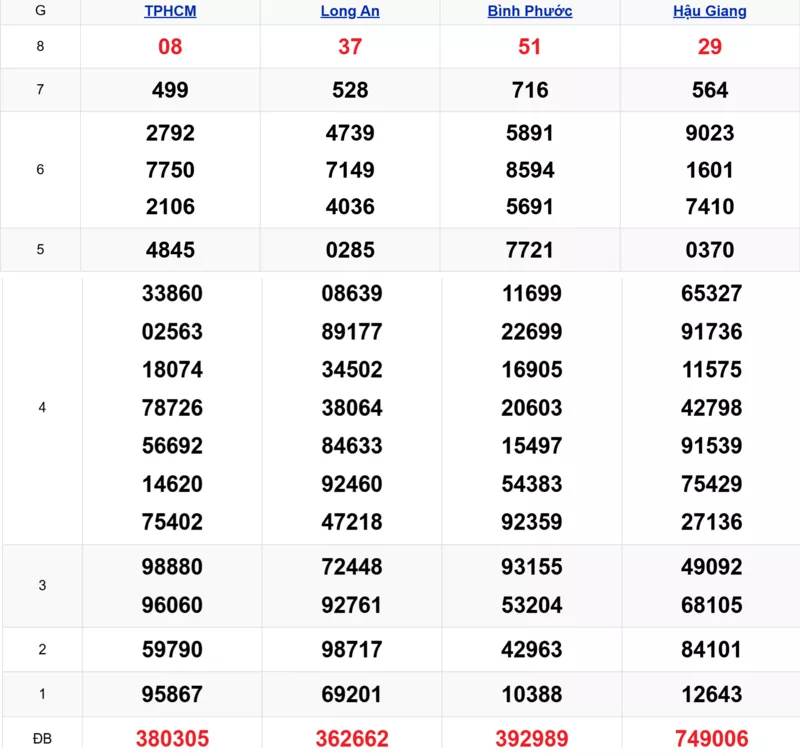Image resolution: width=800 pixels, height=756 pixels.
Task: Select Bình Phước special prize 392989
Action: click(x=531, y=738)
